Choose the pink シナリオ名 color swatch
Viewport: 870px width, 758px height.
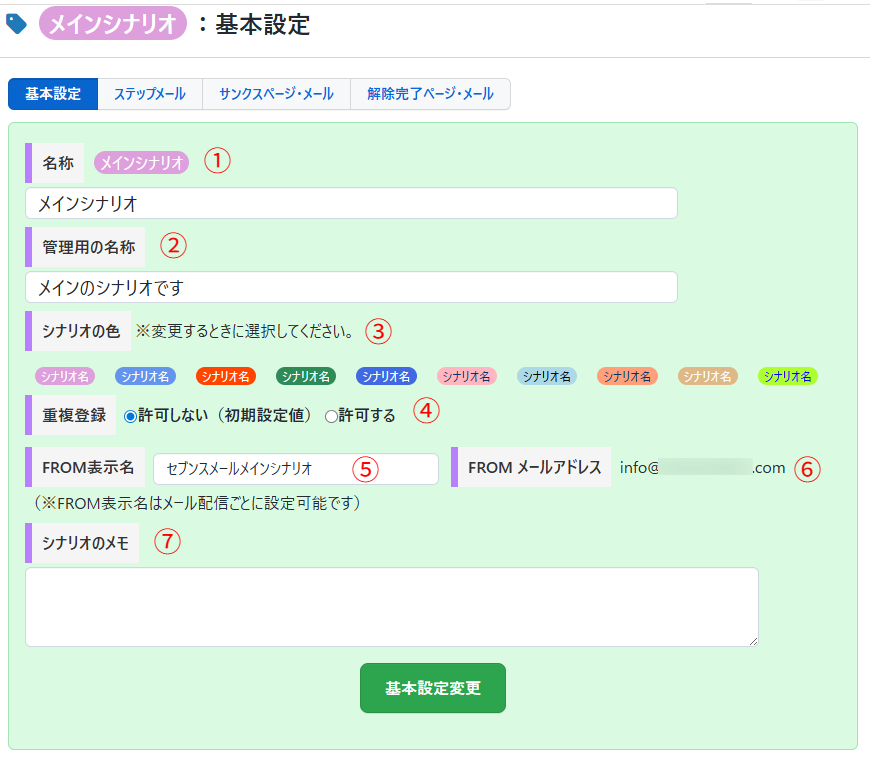point(467,376)
